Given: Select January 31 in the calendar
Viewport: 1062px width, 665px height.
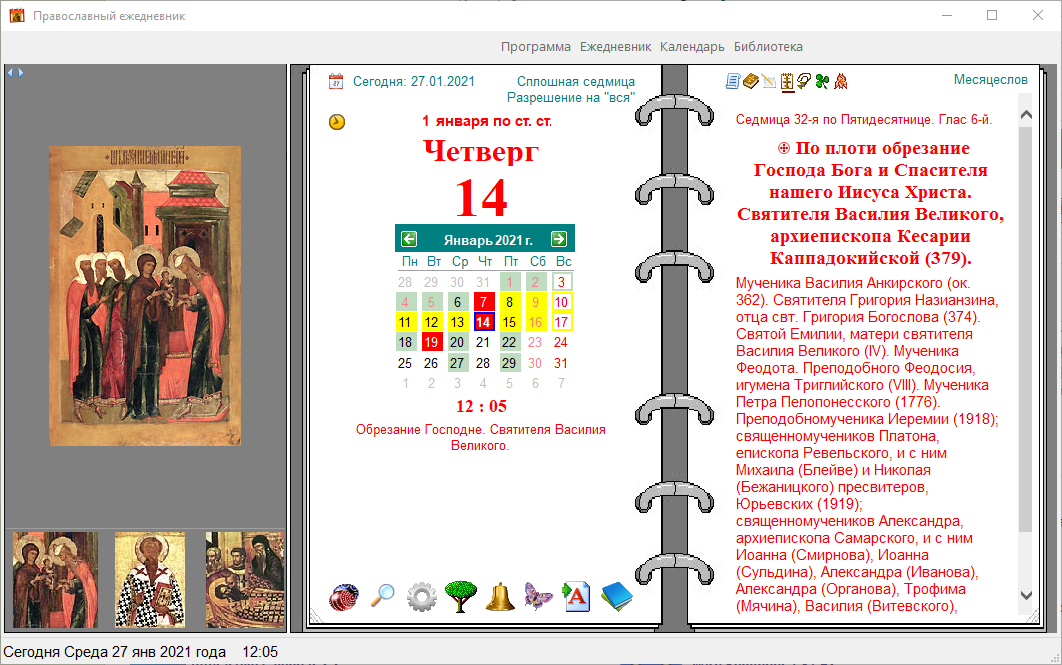Looking at the screenshot, I should [x=561, y=363].
